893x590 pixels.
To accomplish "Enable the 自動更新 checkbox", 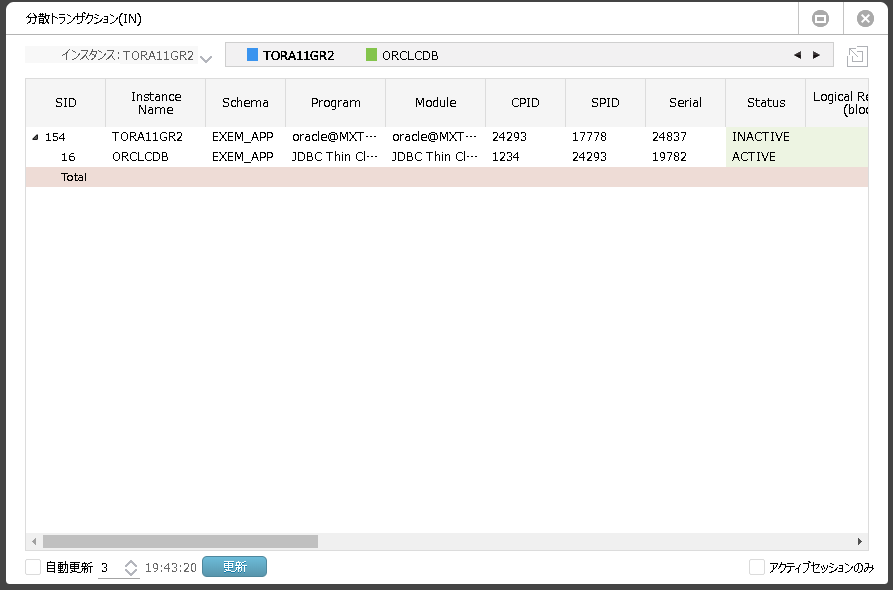I will [33, 567].
